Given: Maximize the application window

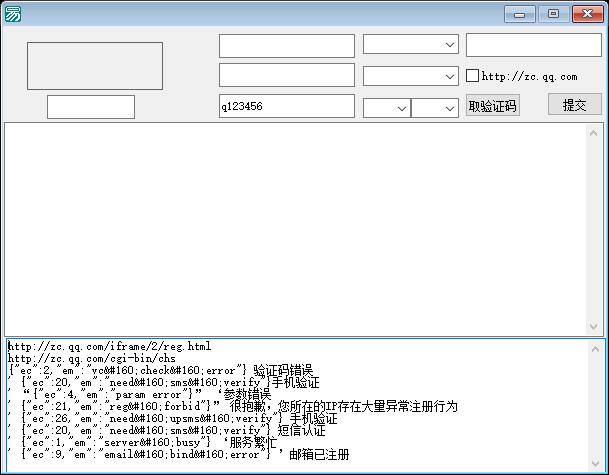Looking at the screenshot, I should [552, 13].
